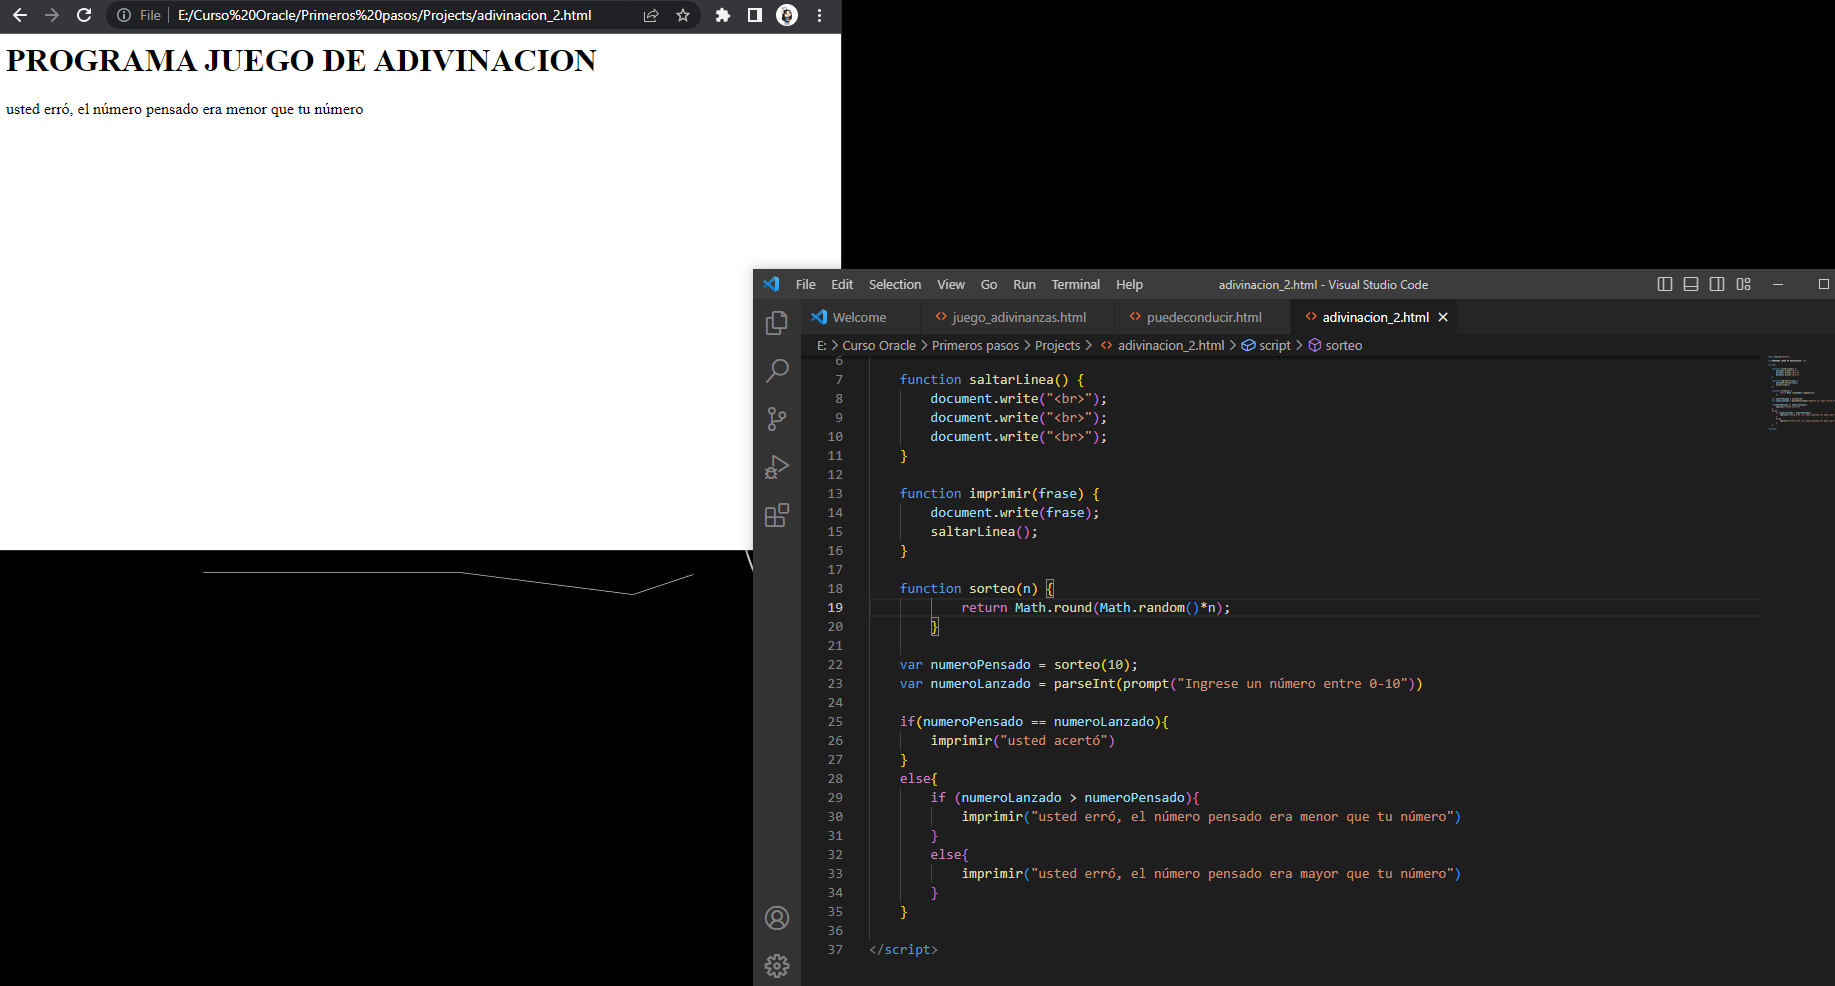Click 'function imprimir(frase)' code line
The height and width of the screenshot is (986, 1835).
point(999,493)
